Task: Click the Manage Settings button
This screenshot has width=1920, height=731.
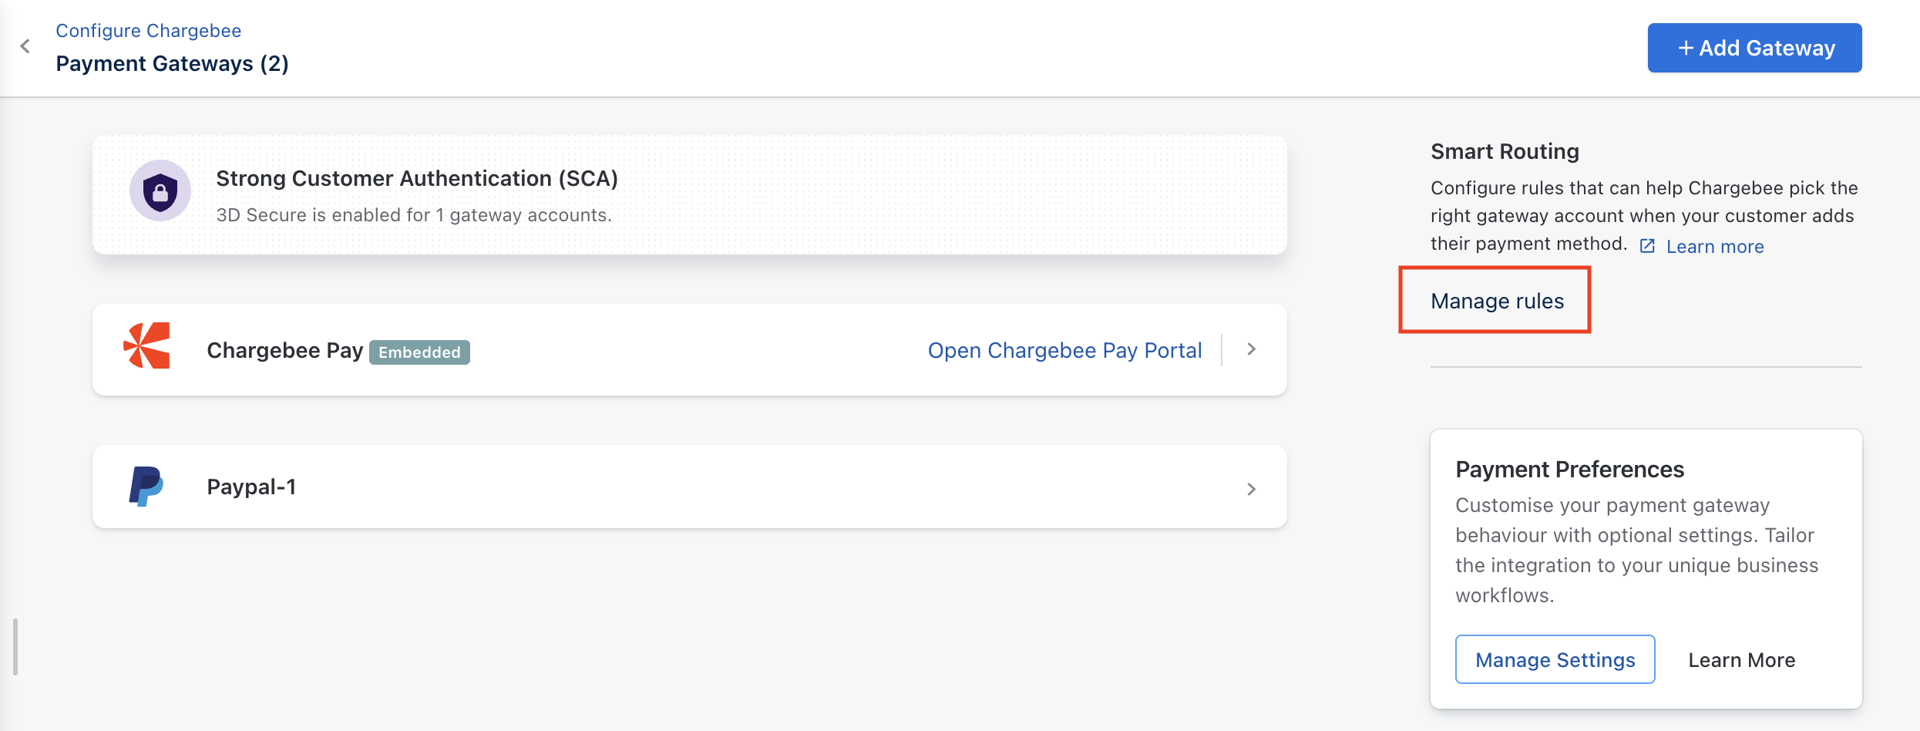Action: tap(1555, 659)
